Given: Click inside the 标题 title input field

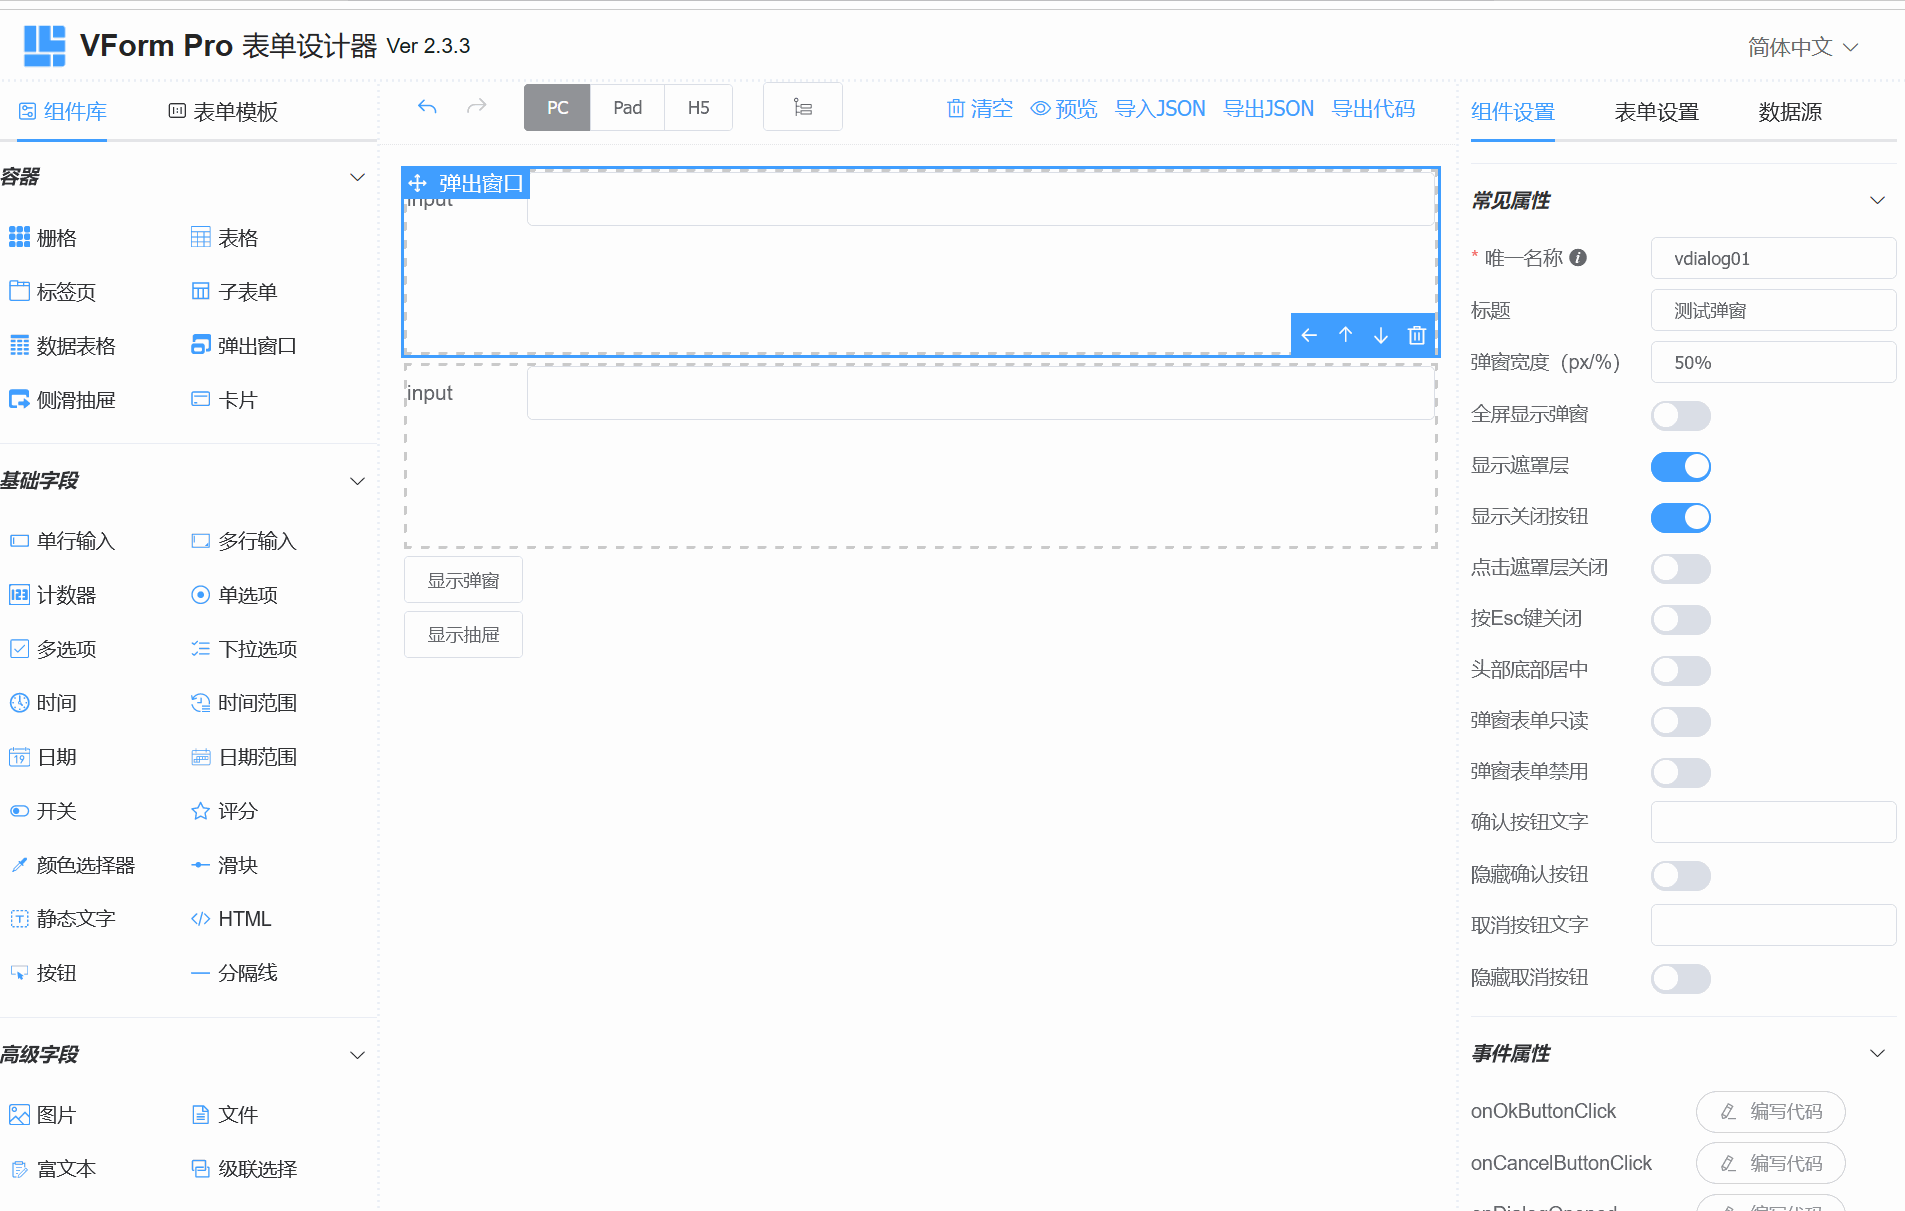Looking at the screenshot, I should pyautogui.click(x=1773, y=310).
